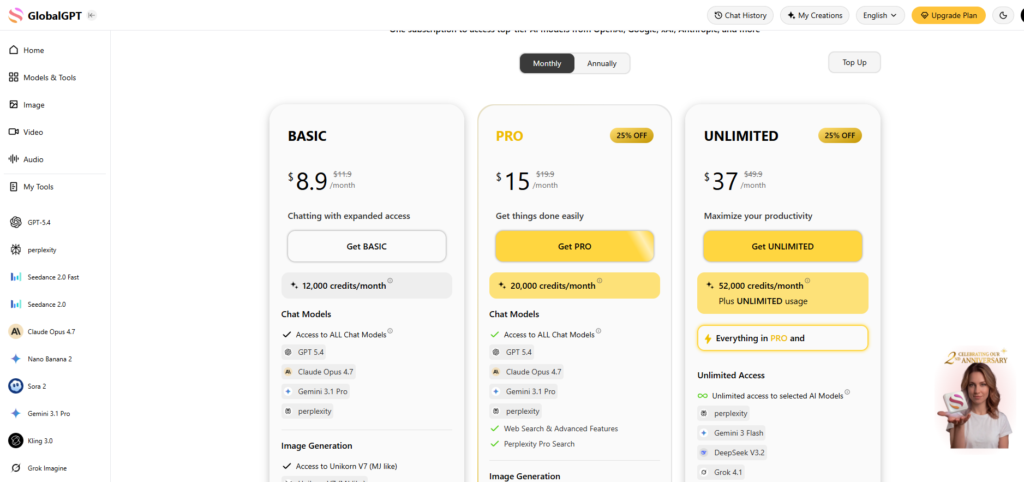1024x482 pixels.
Task: Expand the English language dropdown
Action: (880, 15)
